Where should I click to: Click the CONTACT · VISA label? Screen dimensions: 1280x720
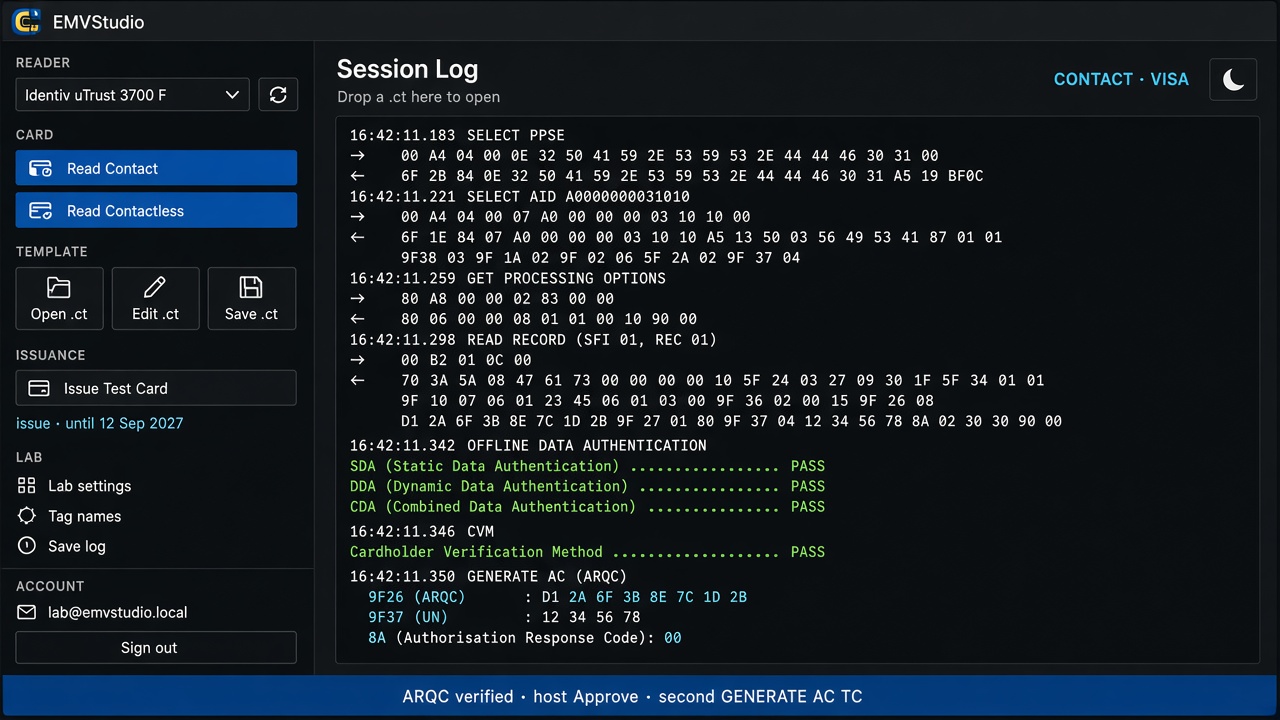(x=1121, y=79)
